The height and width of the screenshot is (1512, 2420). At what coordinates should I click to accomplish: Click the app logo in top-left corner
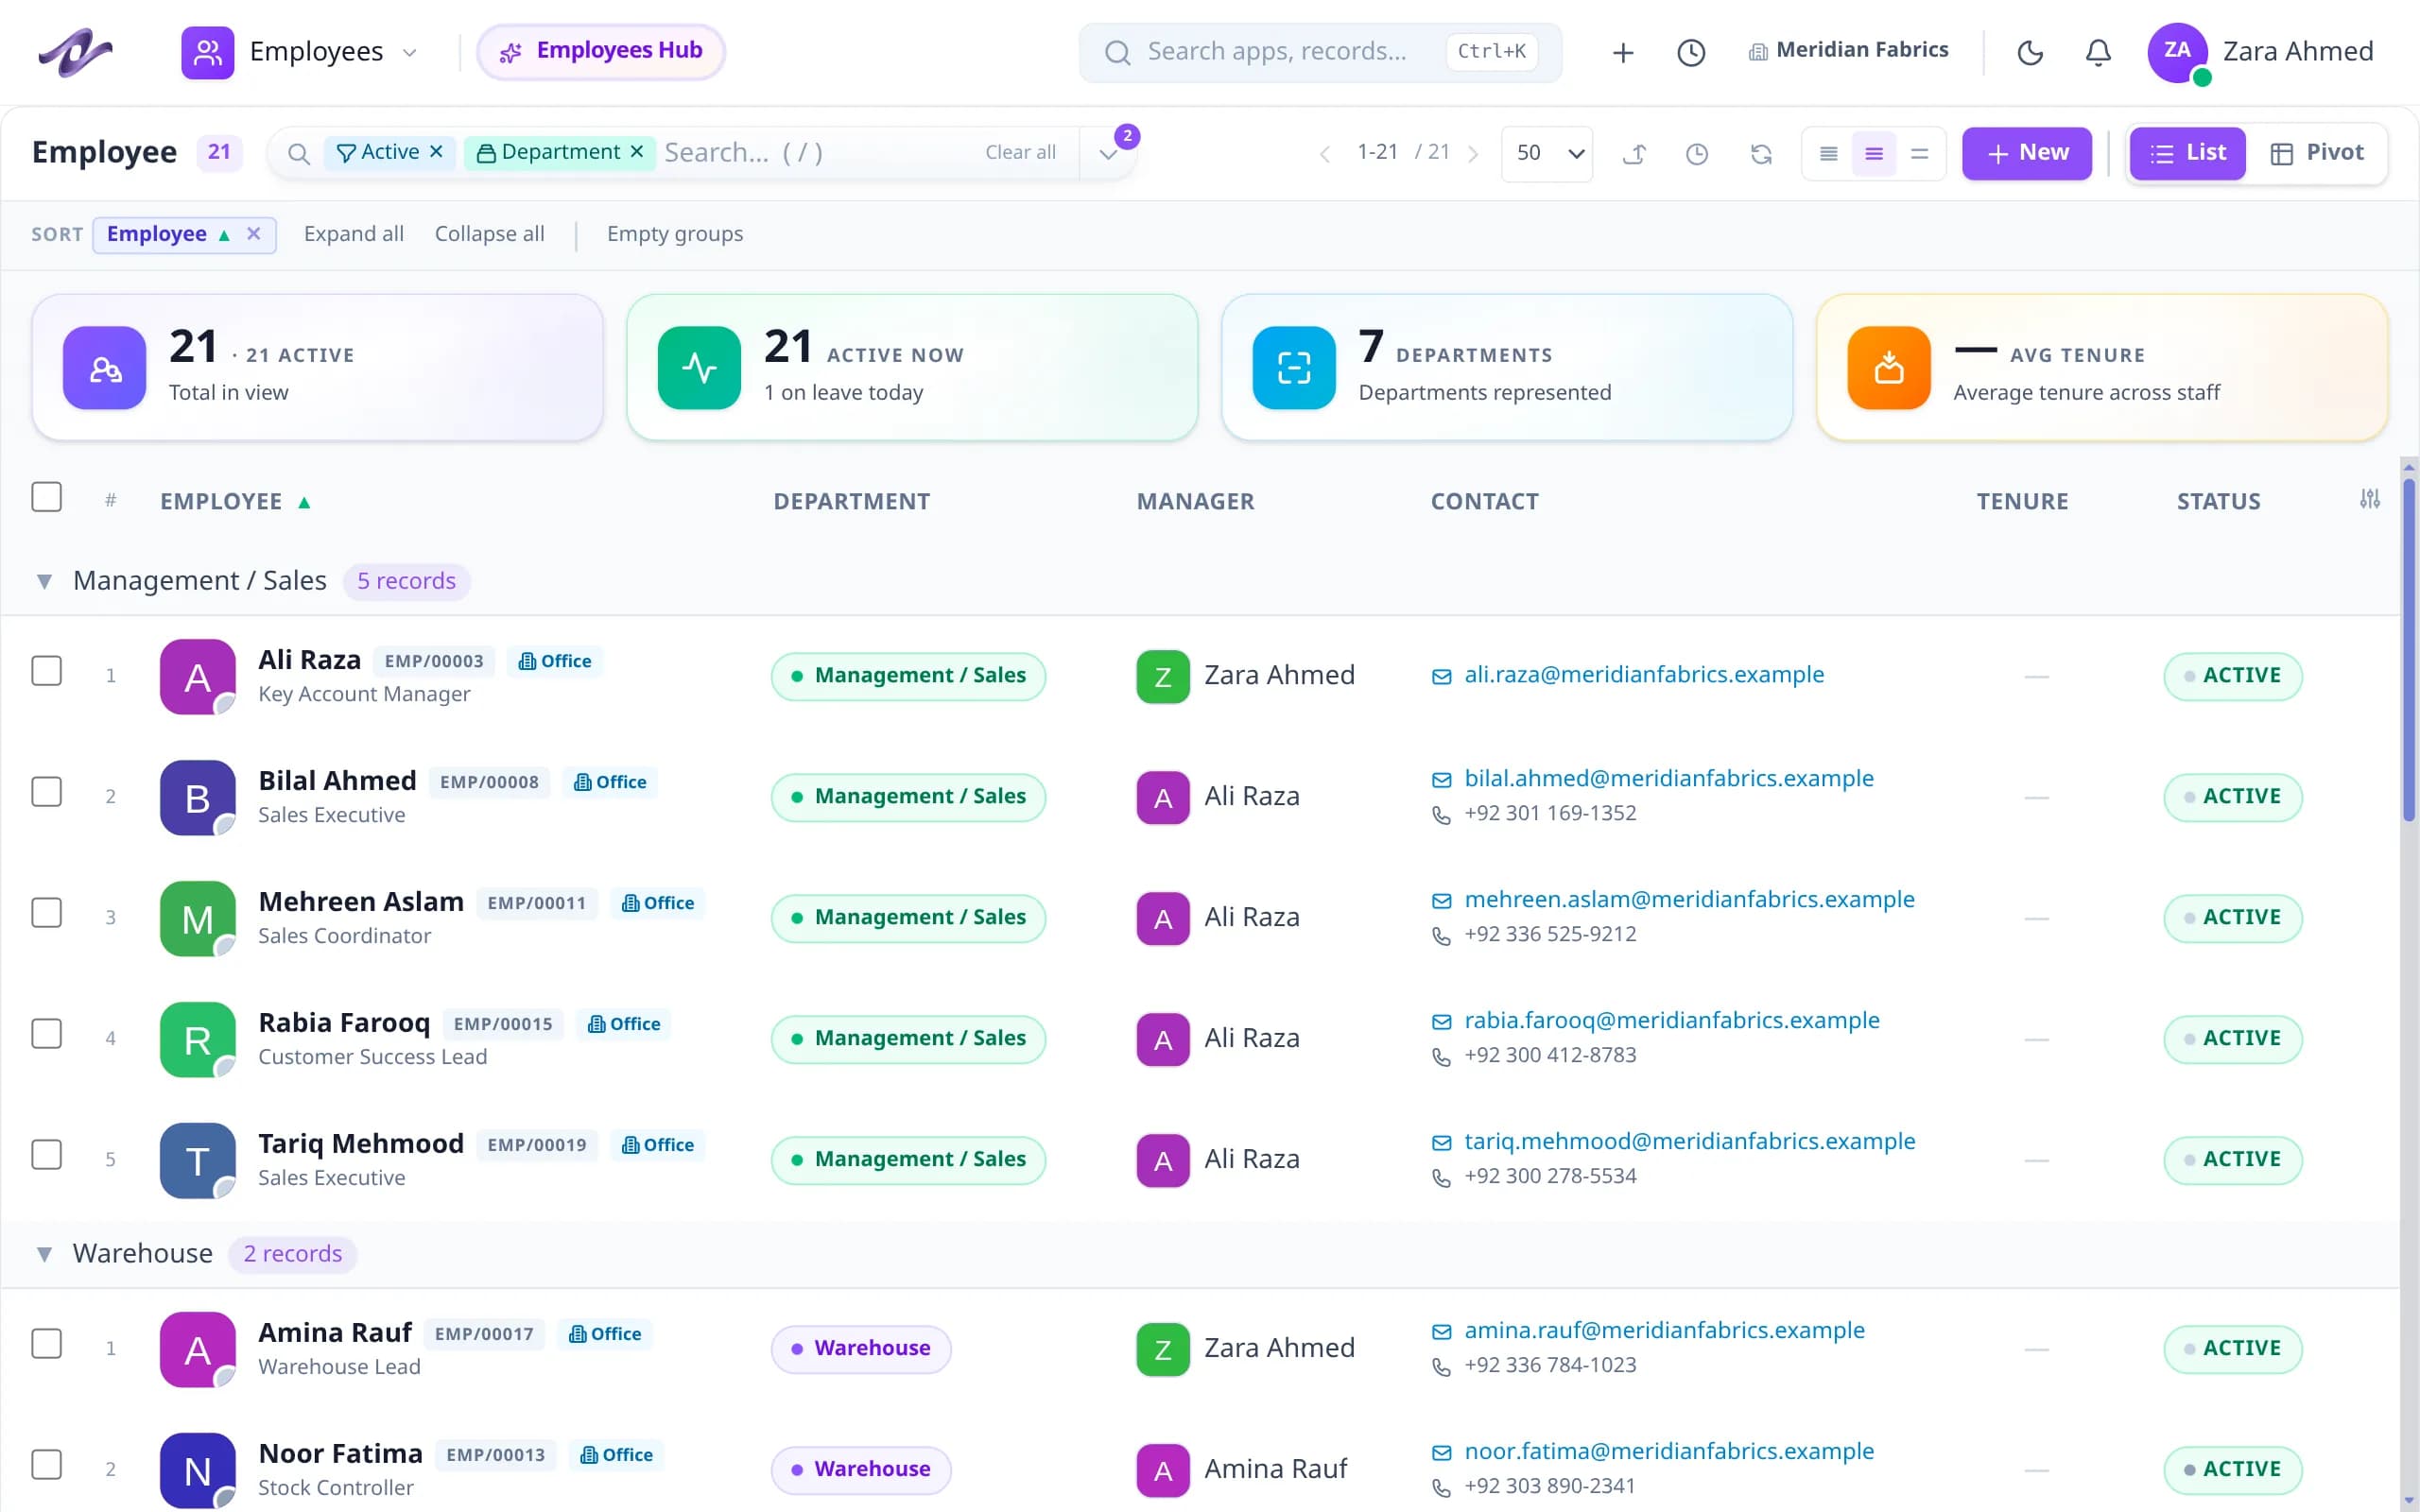tap(75, 52)
